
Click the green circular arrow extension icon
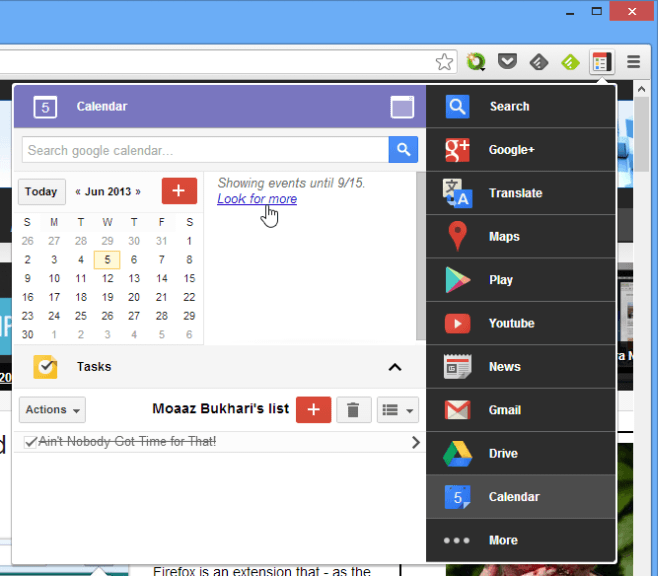pyautogui.click(x=476, y=62)
